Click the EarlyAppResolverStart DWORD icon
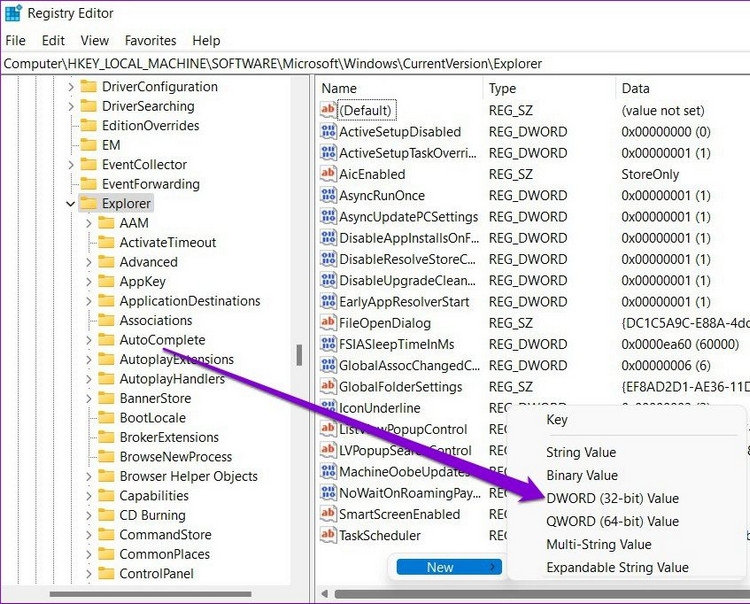Image resolution: width=750 pixels, height=604 pixels. (x=328, y=302)
